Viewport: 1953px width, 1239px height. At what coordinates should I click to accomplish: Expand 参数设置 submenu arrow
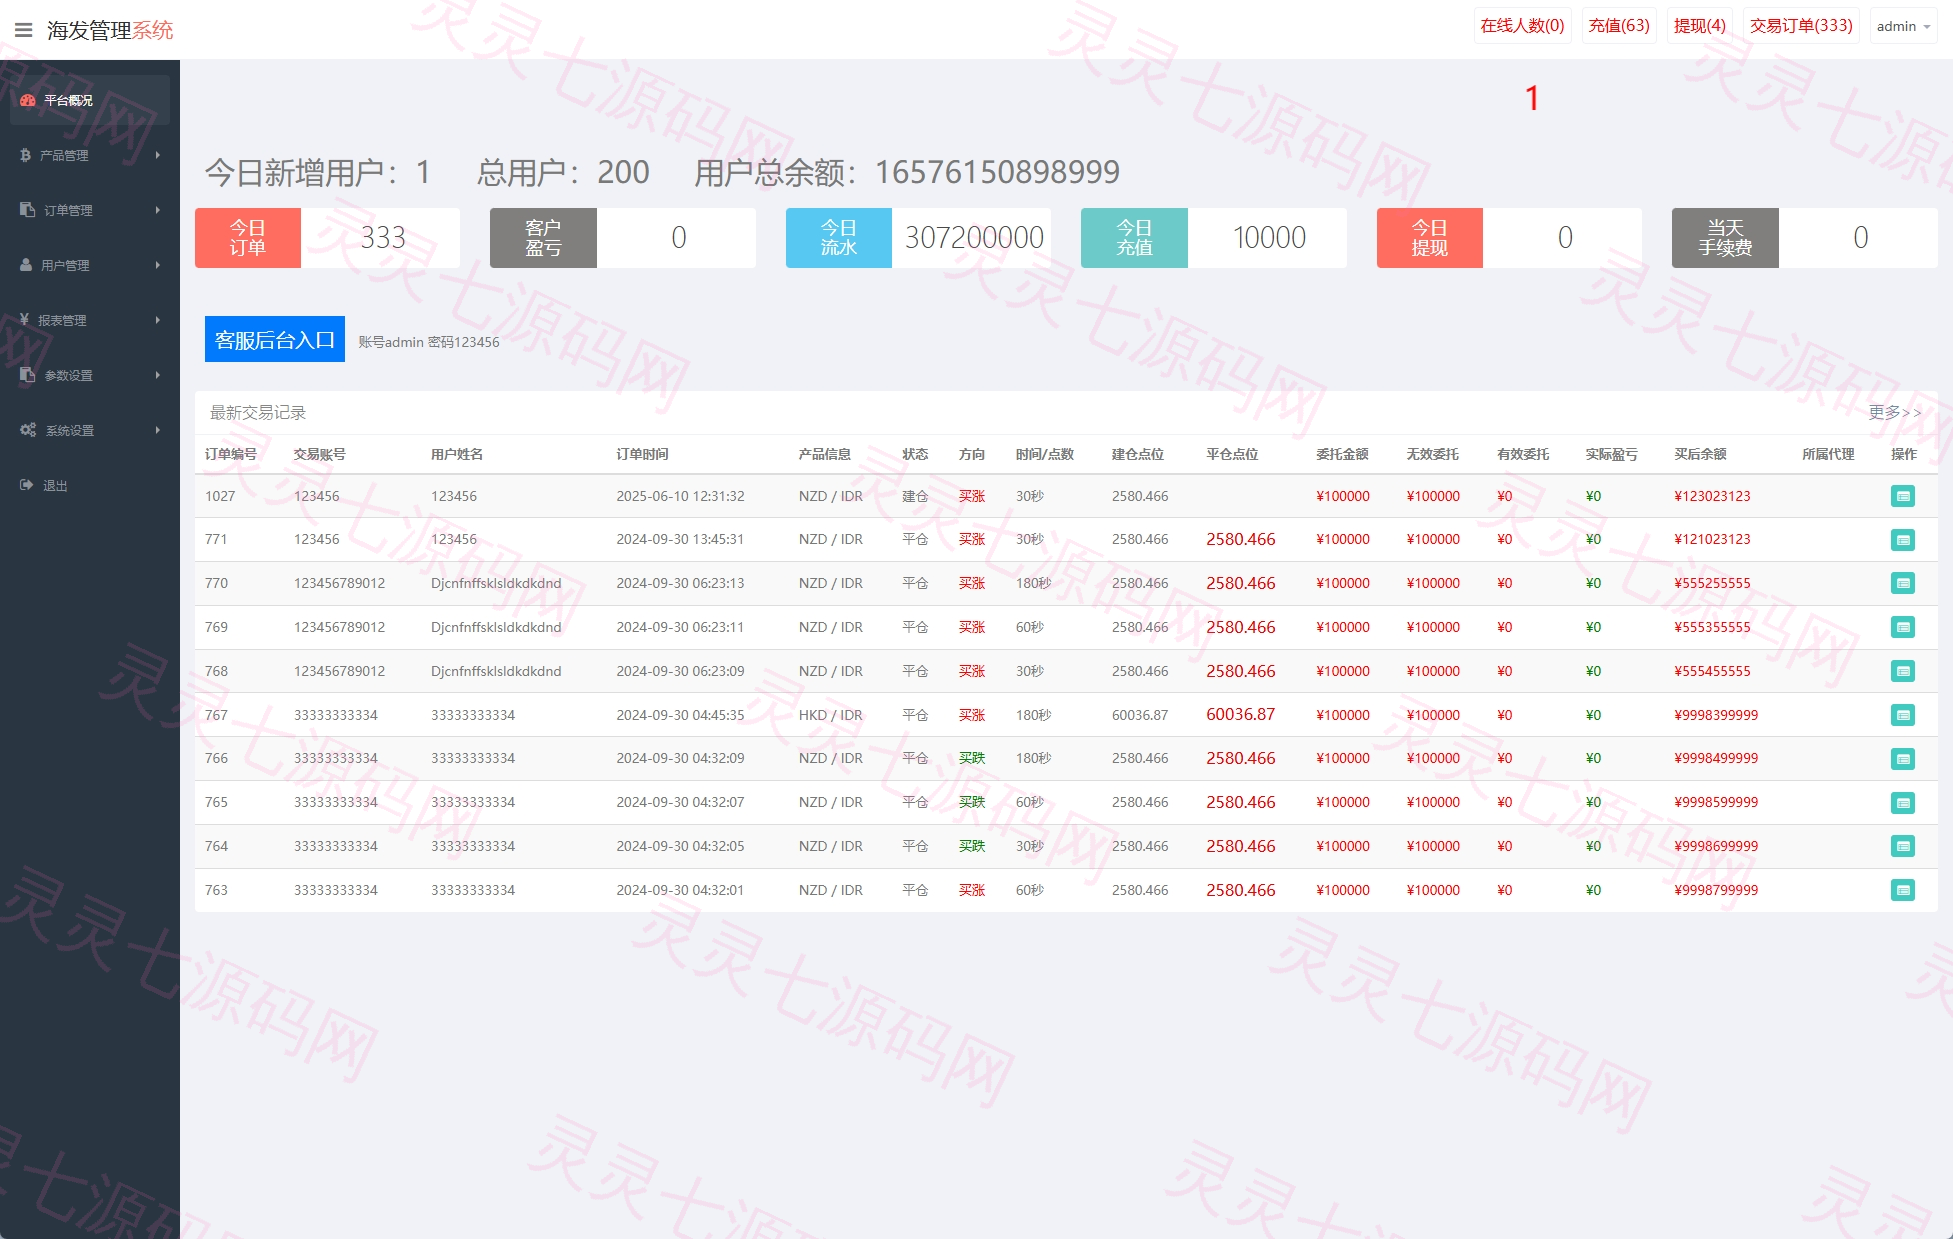pos(158,375)
